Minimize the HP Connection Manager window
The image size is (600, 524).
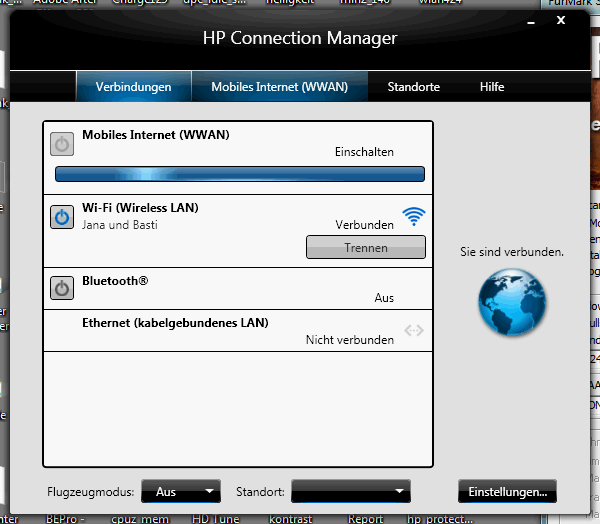point(531,22)
